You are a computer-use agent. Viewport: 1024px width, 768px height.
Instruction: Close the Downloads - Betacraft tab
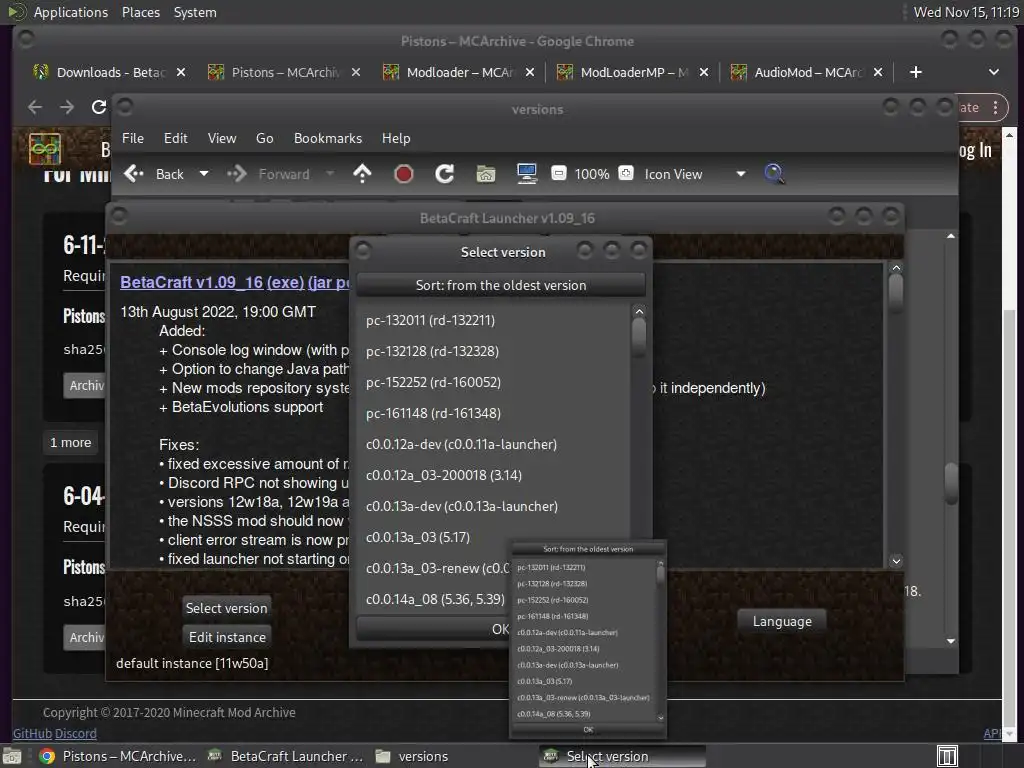[x=181, y=72]
